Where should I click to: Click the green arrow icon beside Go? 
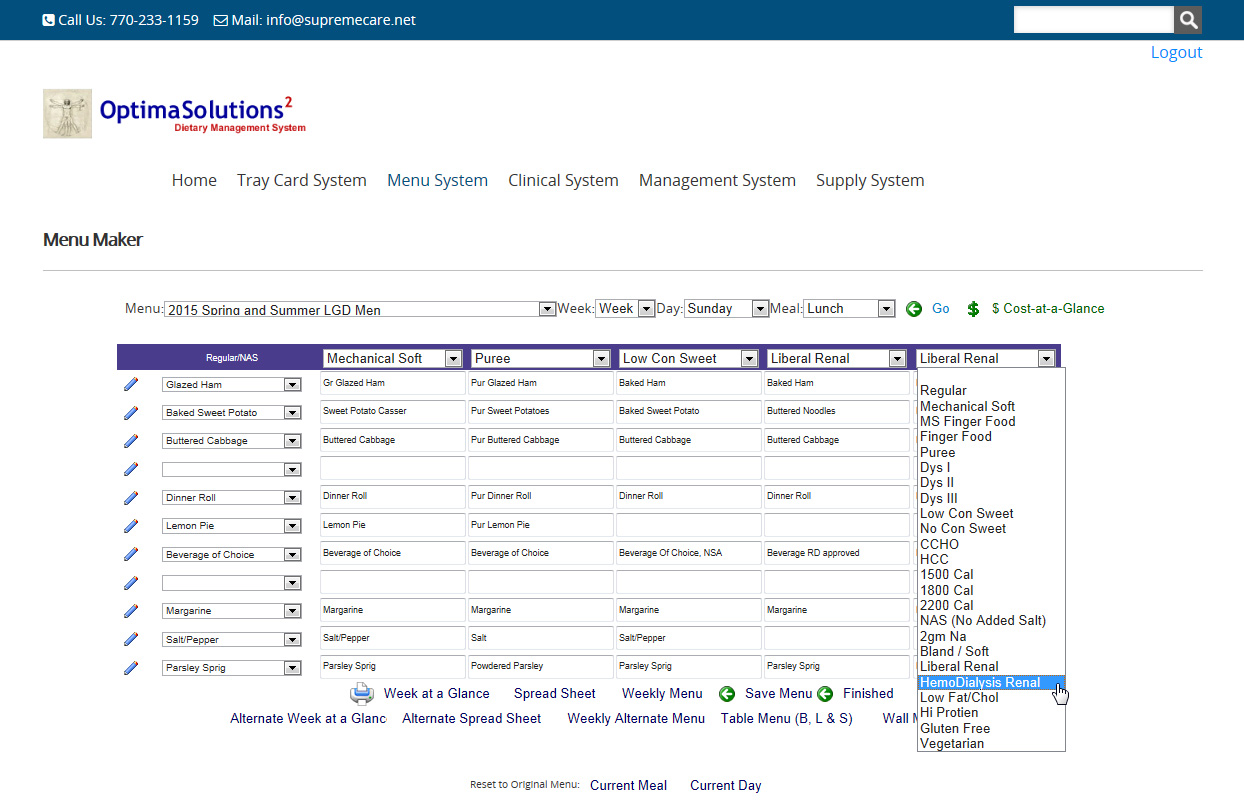click(x=914, y=309)
